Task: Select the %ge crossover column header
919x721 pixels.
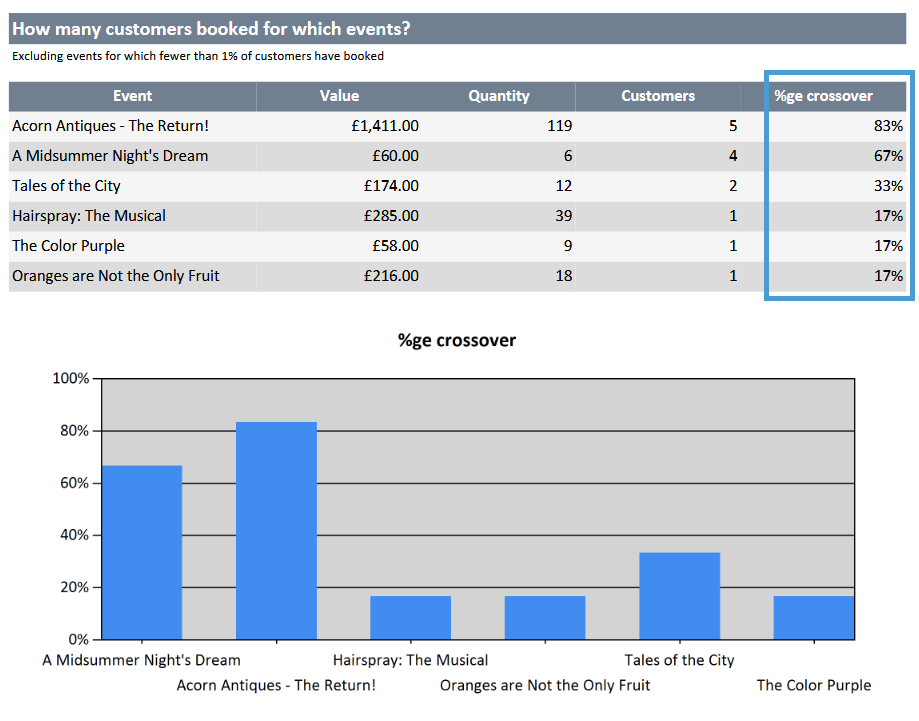Action: point(823,96)
